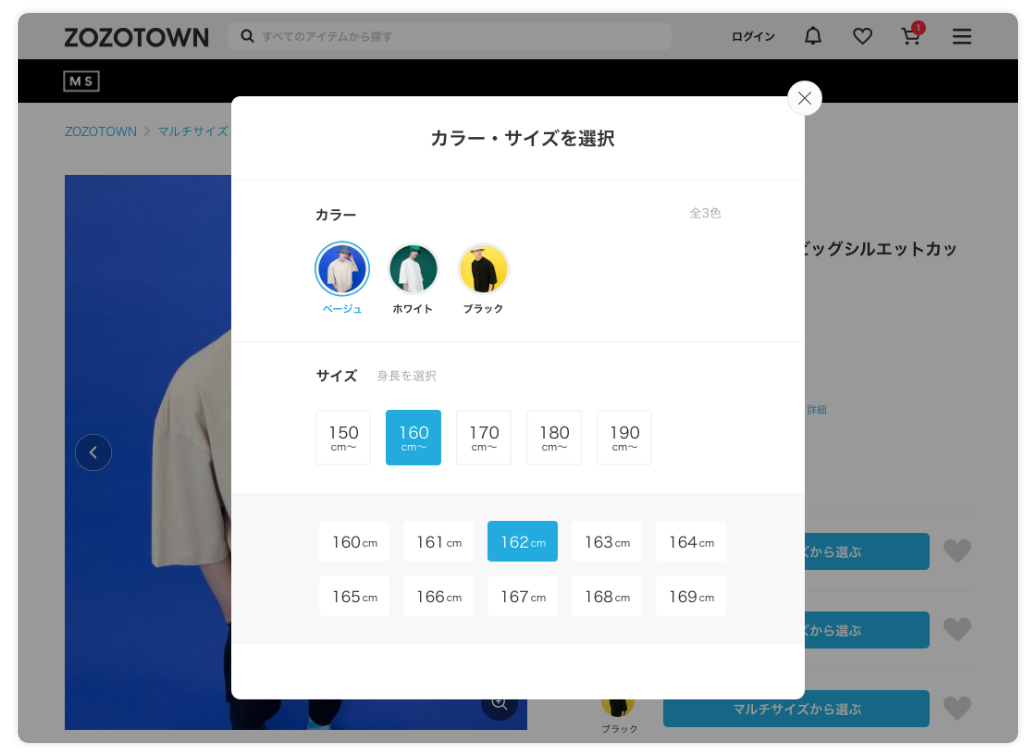Favorite the ブラック variant with heart icon
Viewport: 1036px width, 756px height.
click(x=957, y=708)
